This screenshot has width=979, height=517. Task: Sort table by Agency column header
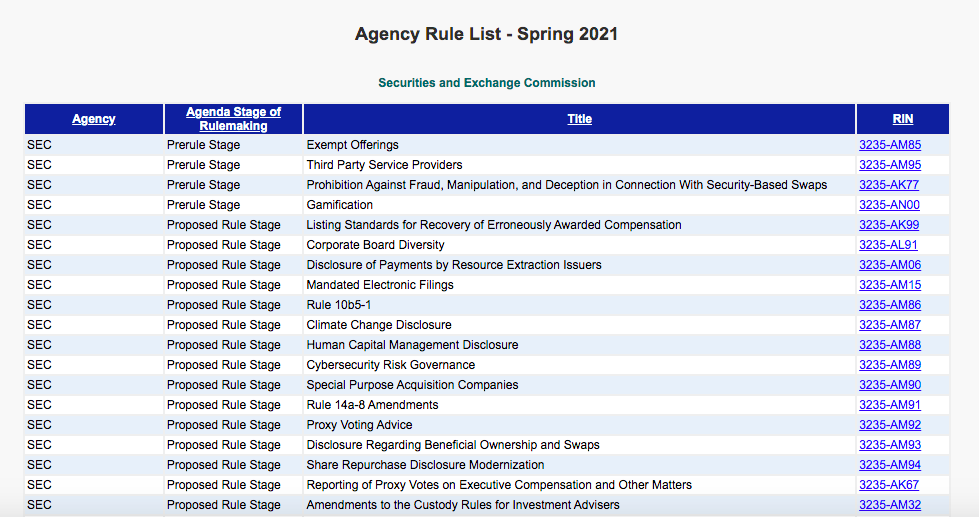94,119
